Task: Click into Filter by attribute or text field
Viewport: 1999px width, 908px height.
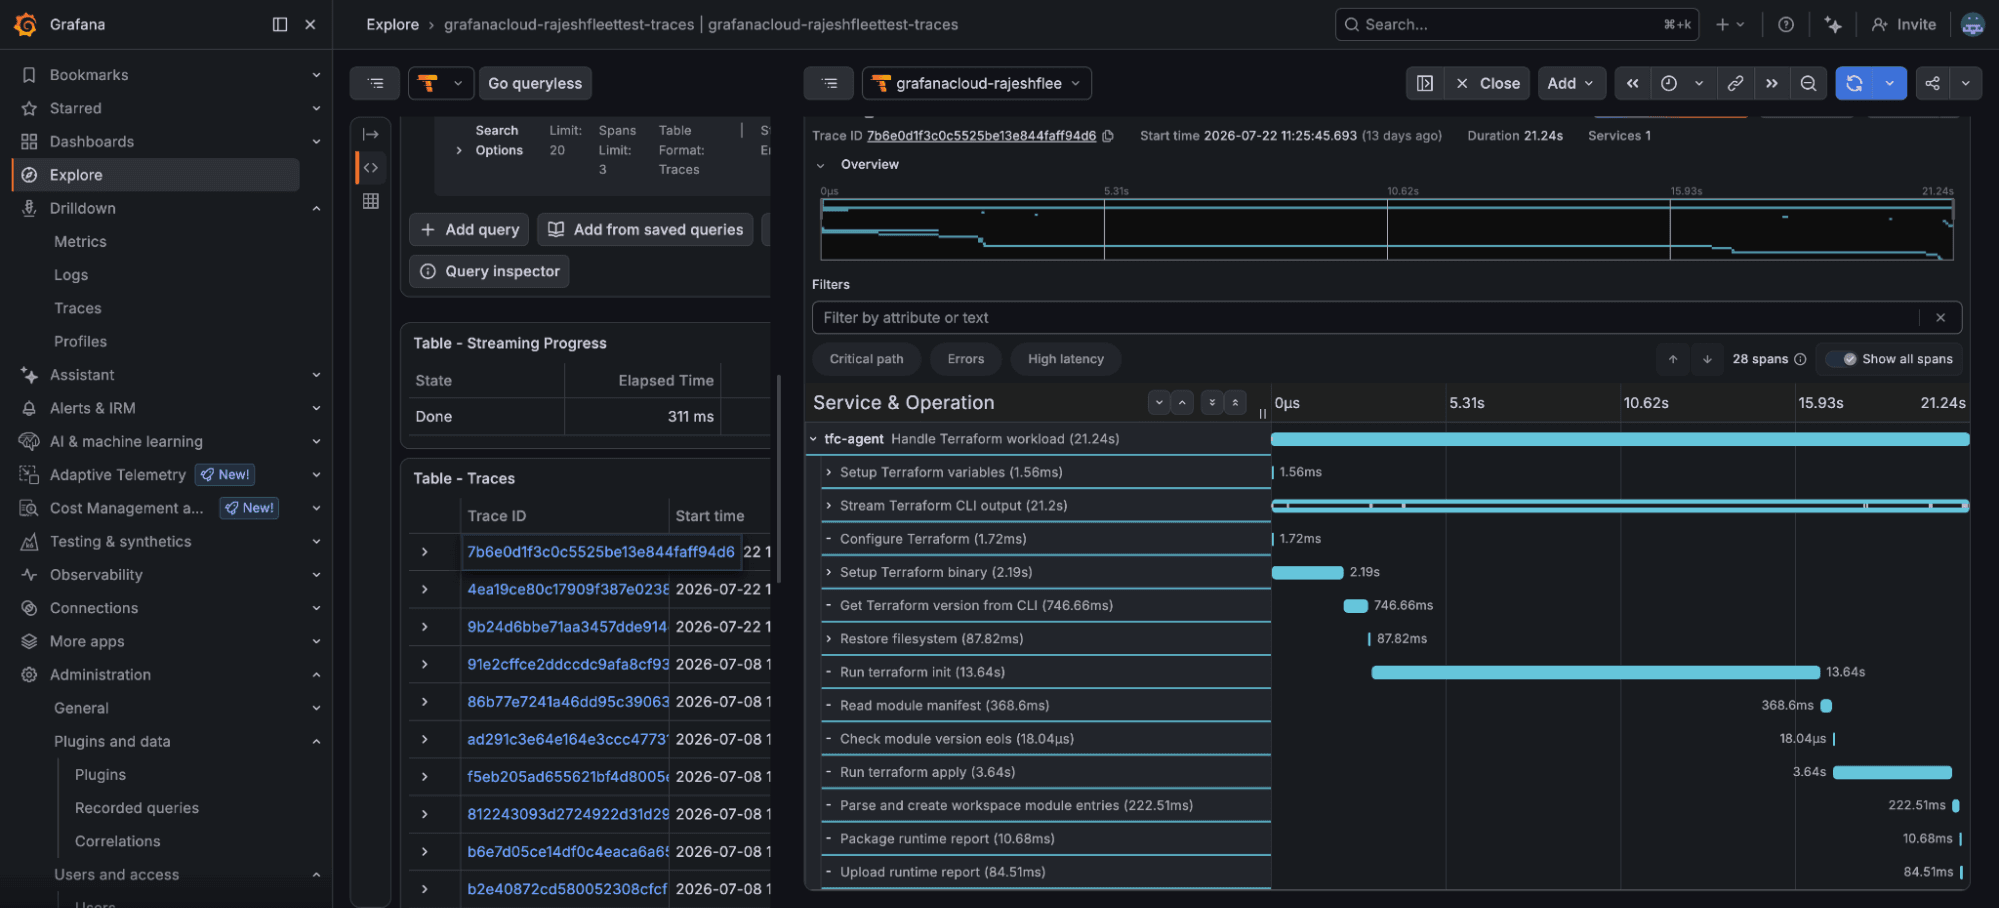Action: [1366, 318]
